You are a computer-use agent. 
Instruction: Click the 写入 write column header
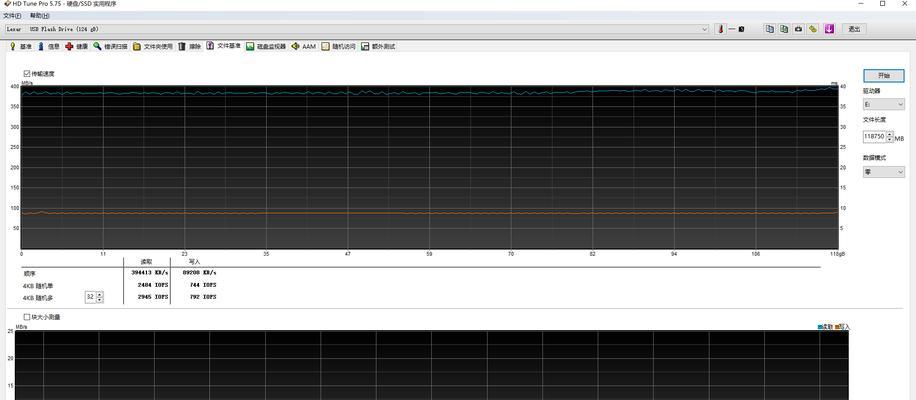(194, 262)
